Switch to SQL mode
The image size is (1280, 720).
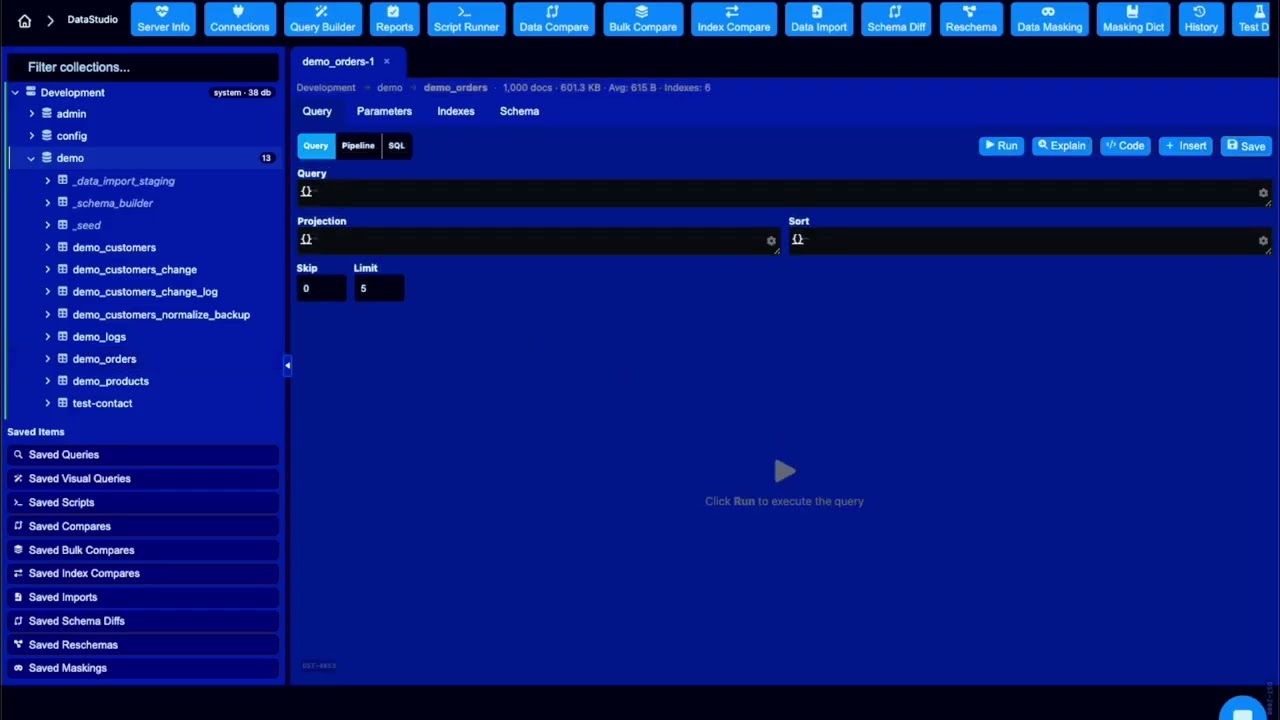397,146
